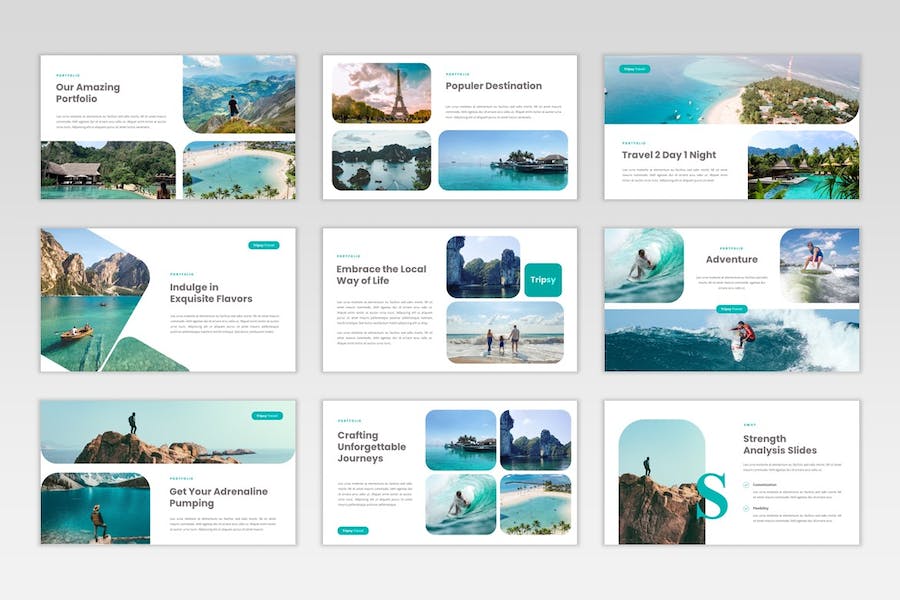The width and height of the screenshot is (900, 600).
Task: Select the Eiffel Tower photo
Action: pos(381,93)
